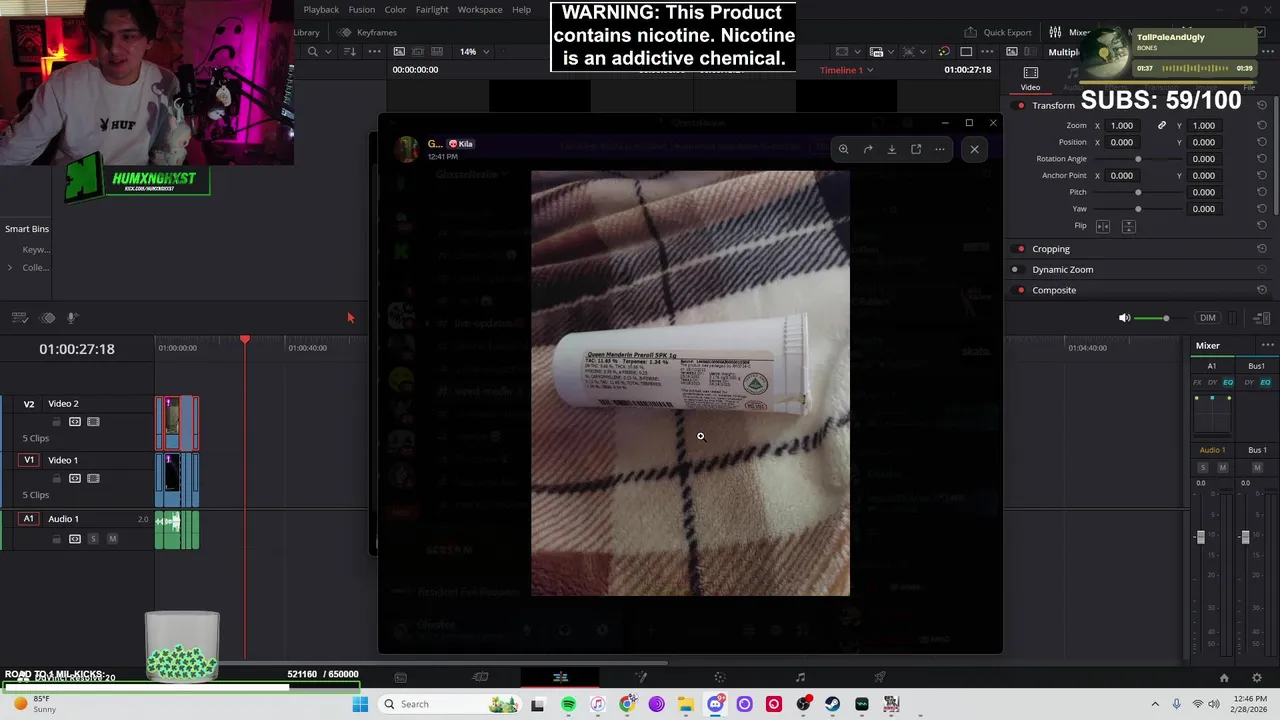This screenshot has height=720, width=1280.
Task: Open Steam from the Windows taskbar
Action: (x=832, y=704)
